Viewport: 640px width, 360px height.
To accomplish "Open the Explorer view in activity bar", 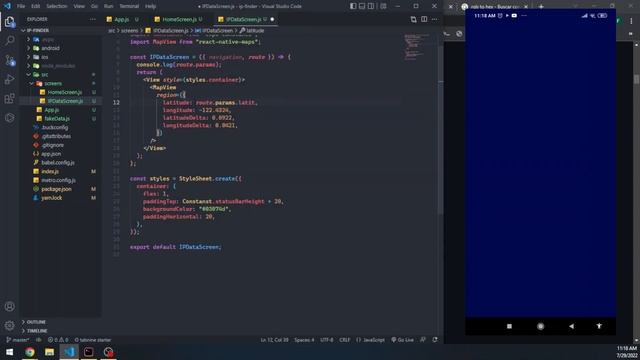I will coord(9,22).
